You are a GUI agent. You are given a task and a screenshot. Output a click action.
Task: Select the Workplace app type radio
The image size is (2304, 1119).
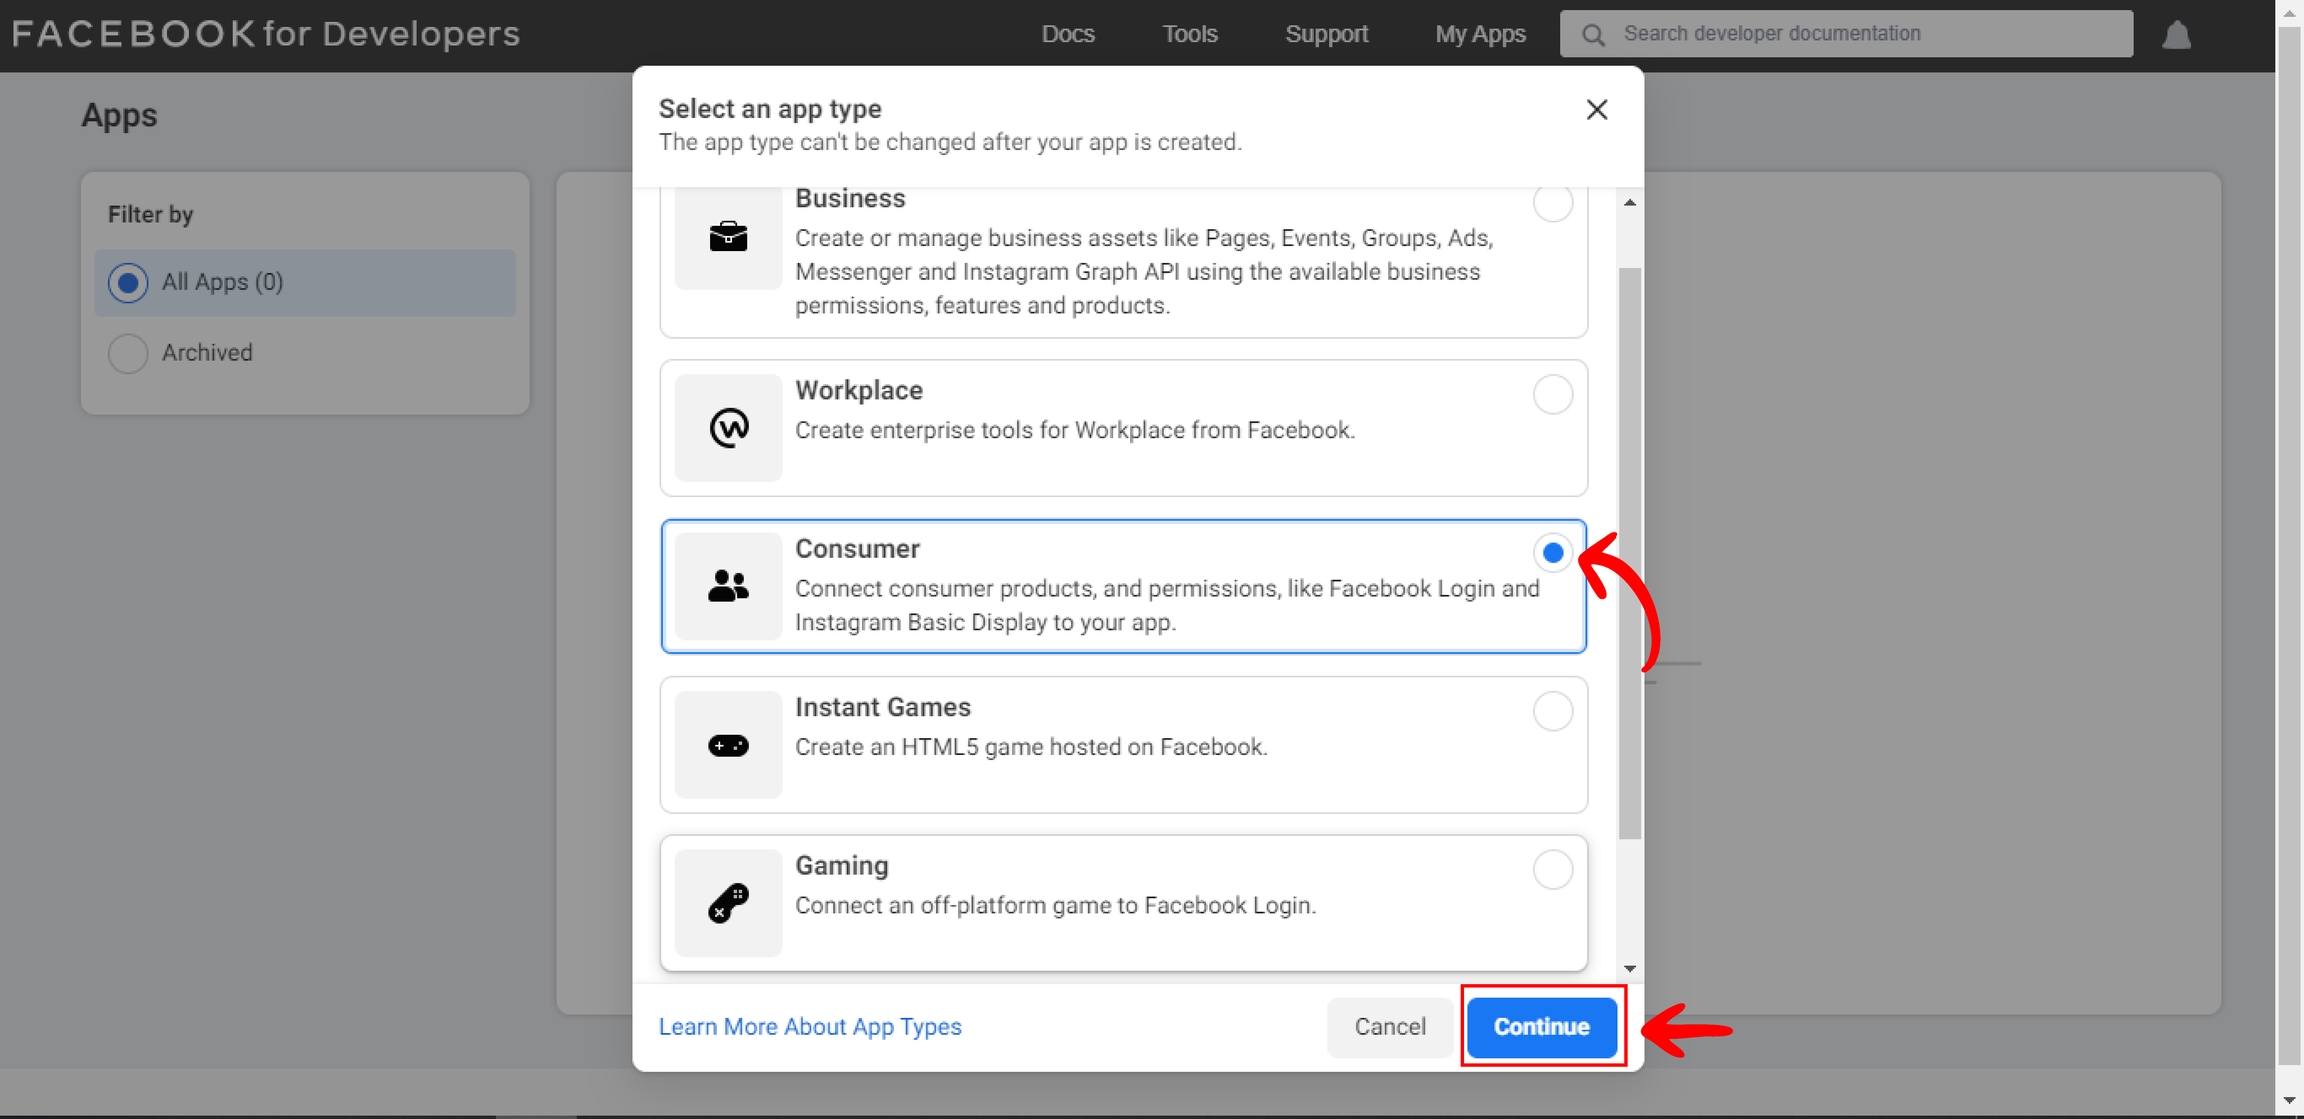coord(1552,394)
